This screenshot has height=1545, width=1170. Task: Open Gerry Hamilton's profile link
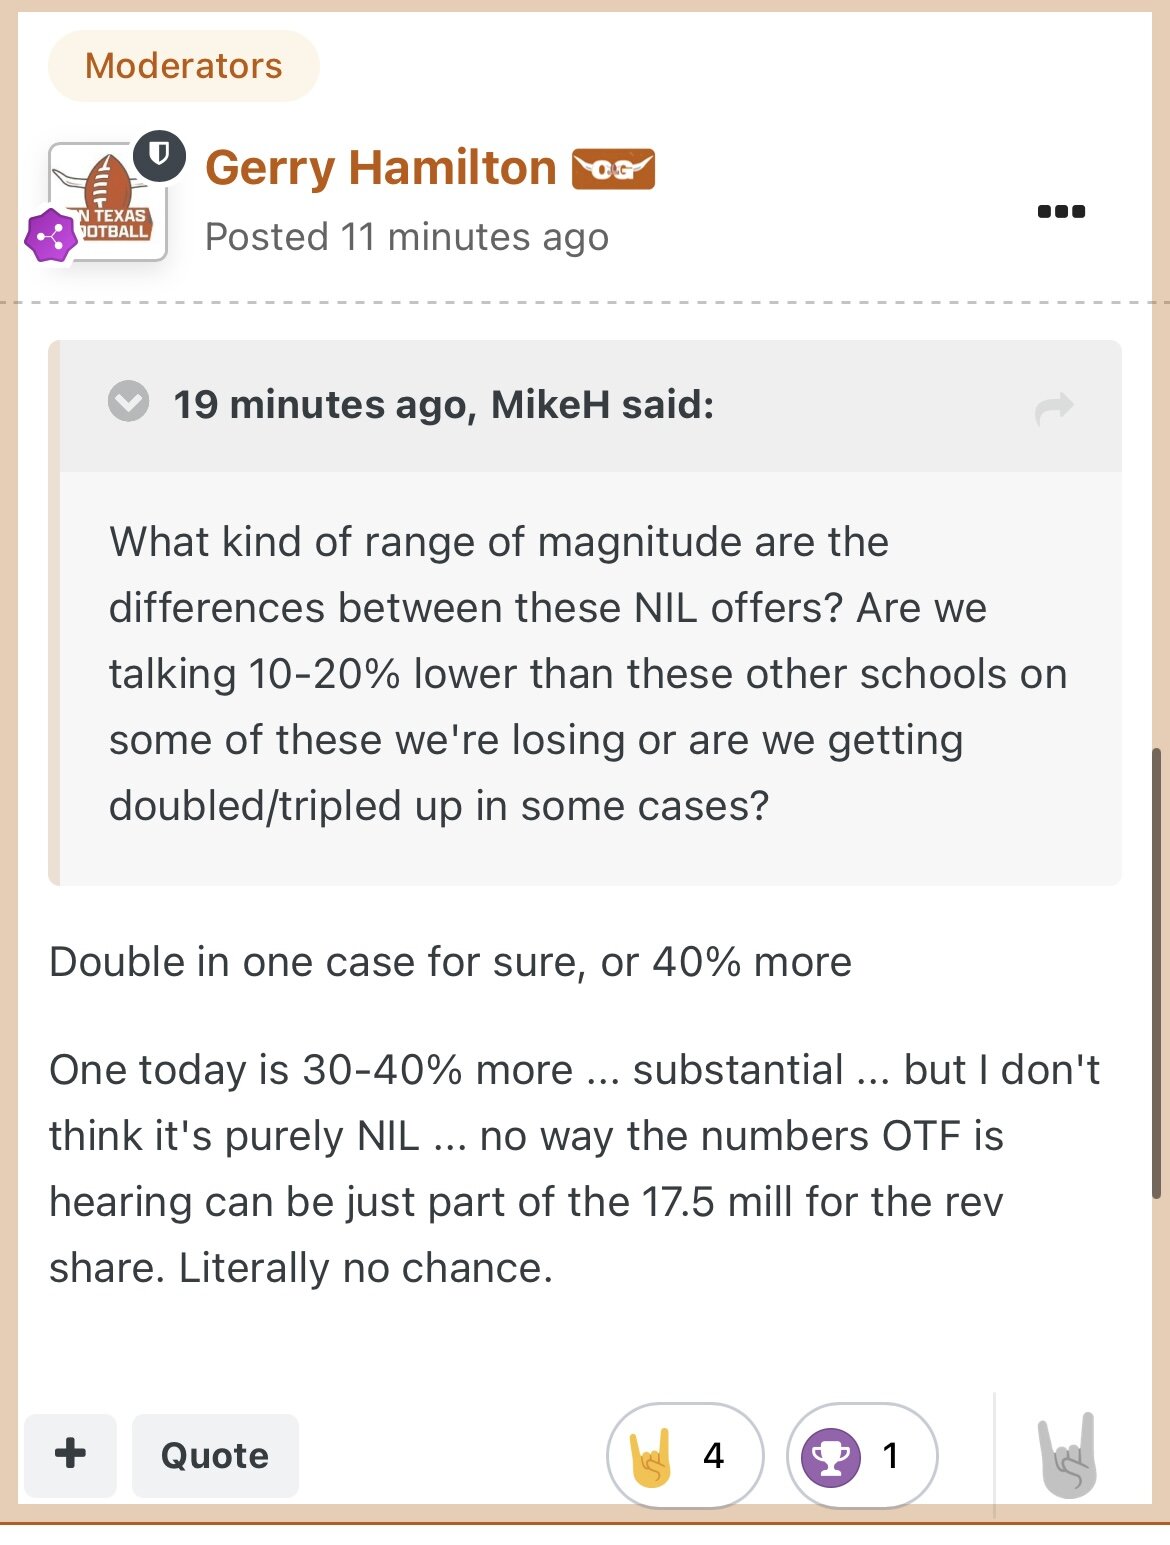(x=380, y=167)
